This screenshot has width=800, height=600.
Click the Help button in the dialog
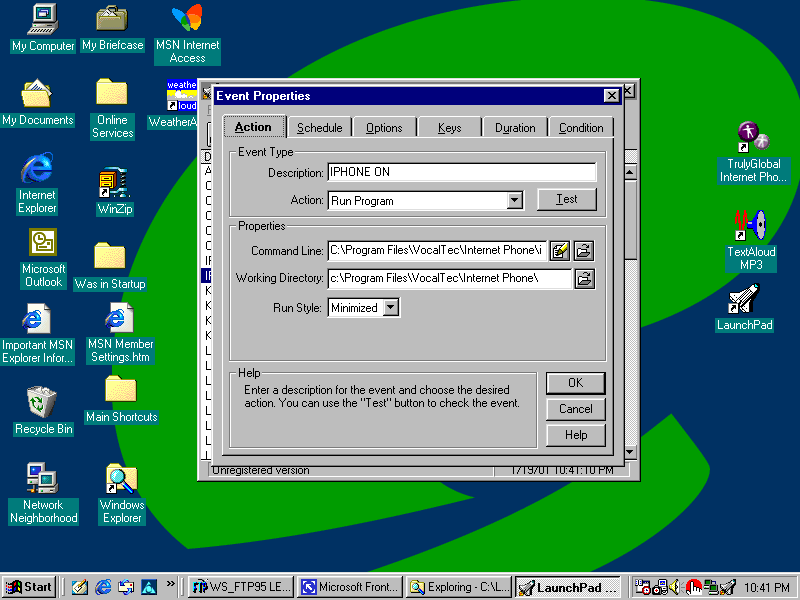(x=576, y=435)
